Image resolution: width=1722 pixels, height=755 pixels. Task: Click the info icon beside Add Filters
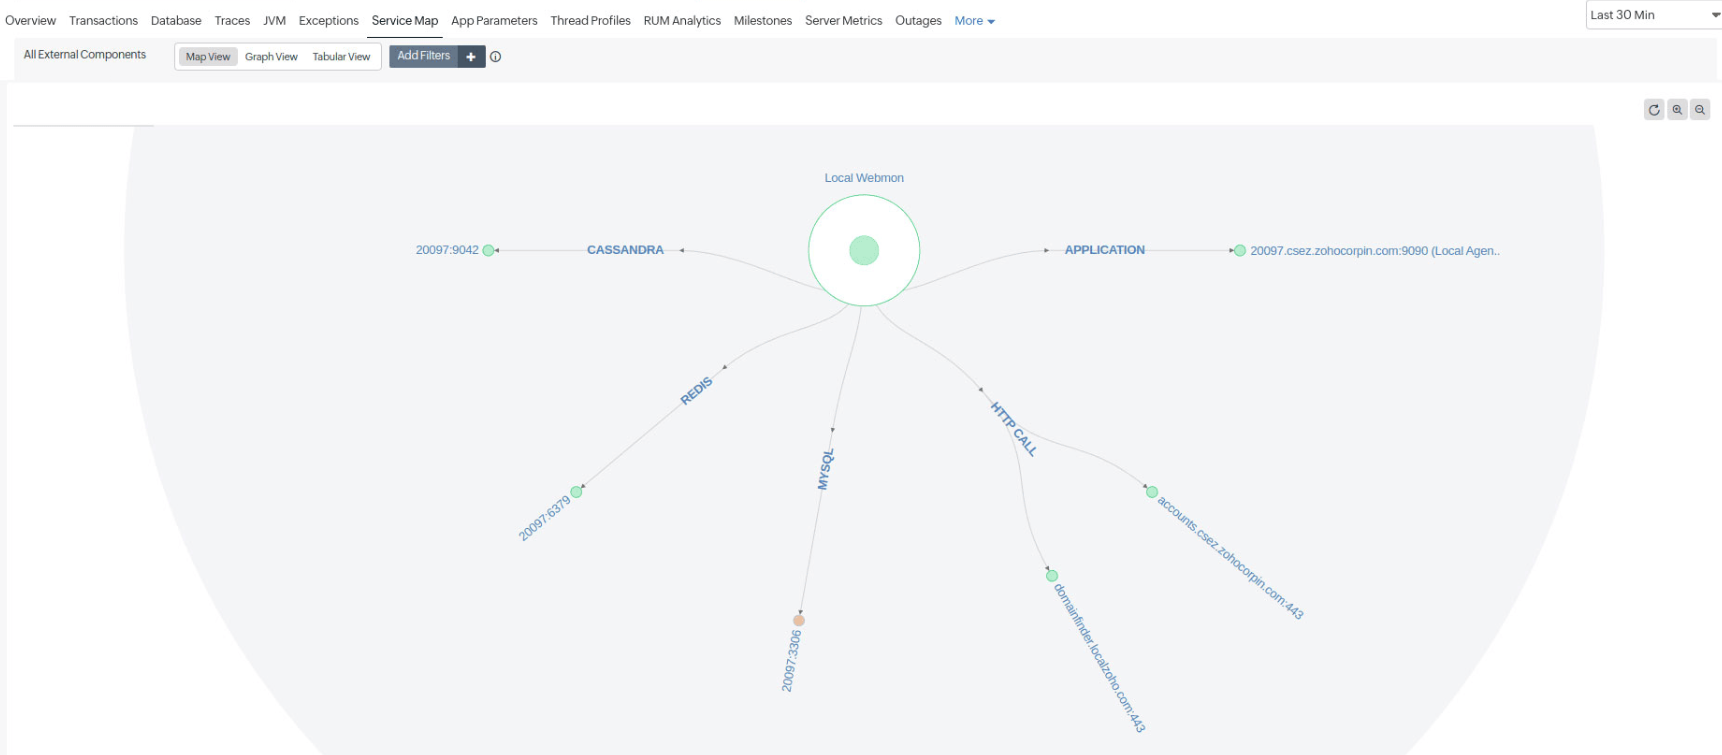coord(495,57)
